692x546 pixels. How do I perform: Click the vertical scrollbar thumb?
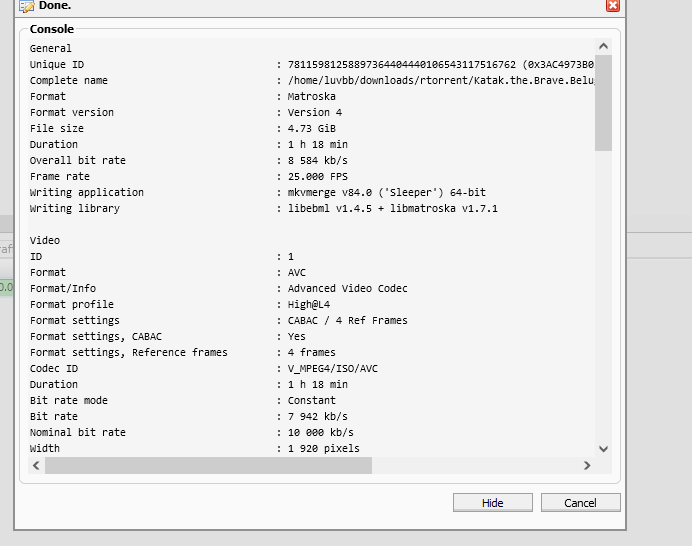pos(603,100)
